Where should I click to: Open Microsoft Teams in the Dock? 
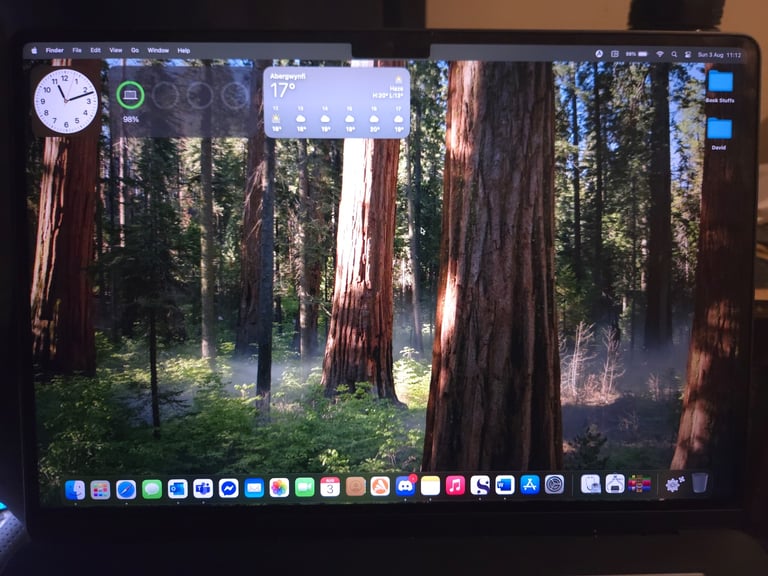(203, 488)
